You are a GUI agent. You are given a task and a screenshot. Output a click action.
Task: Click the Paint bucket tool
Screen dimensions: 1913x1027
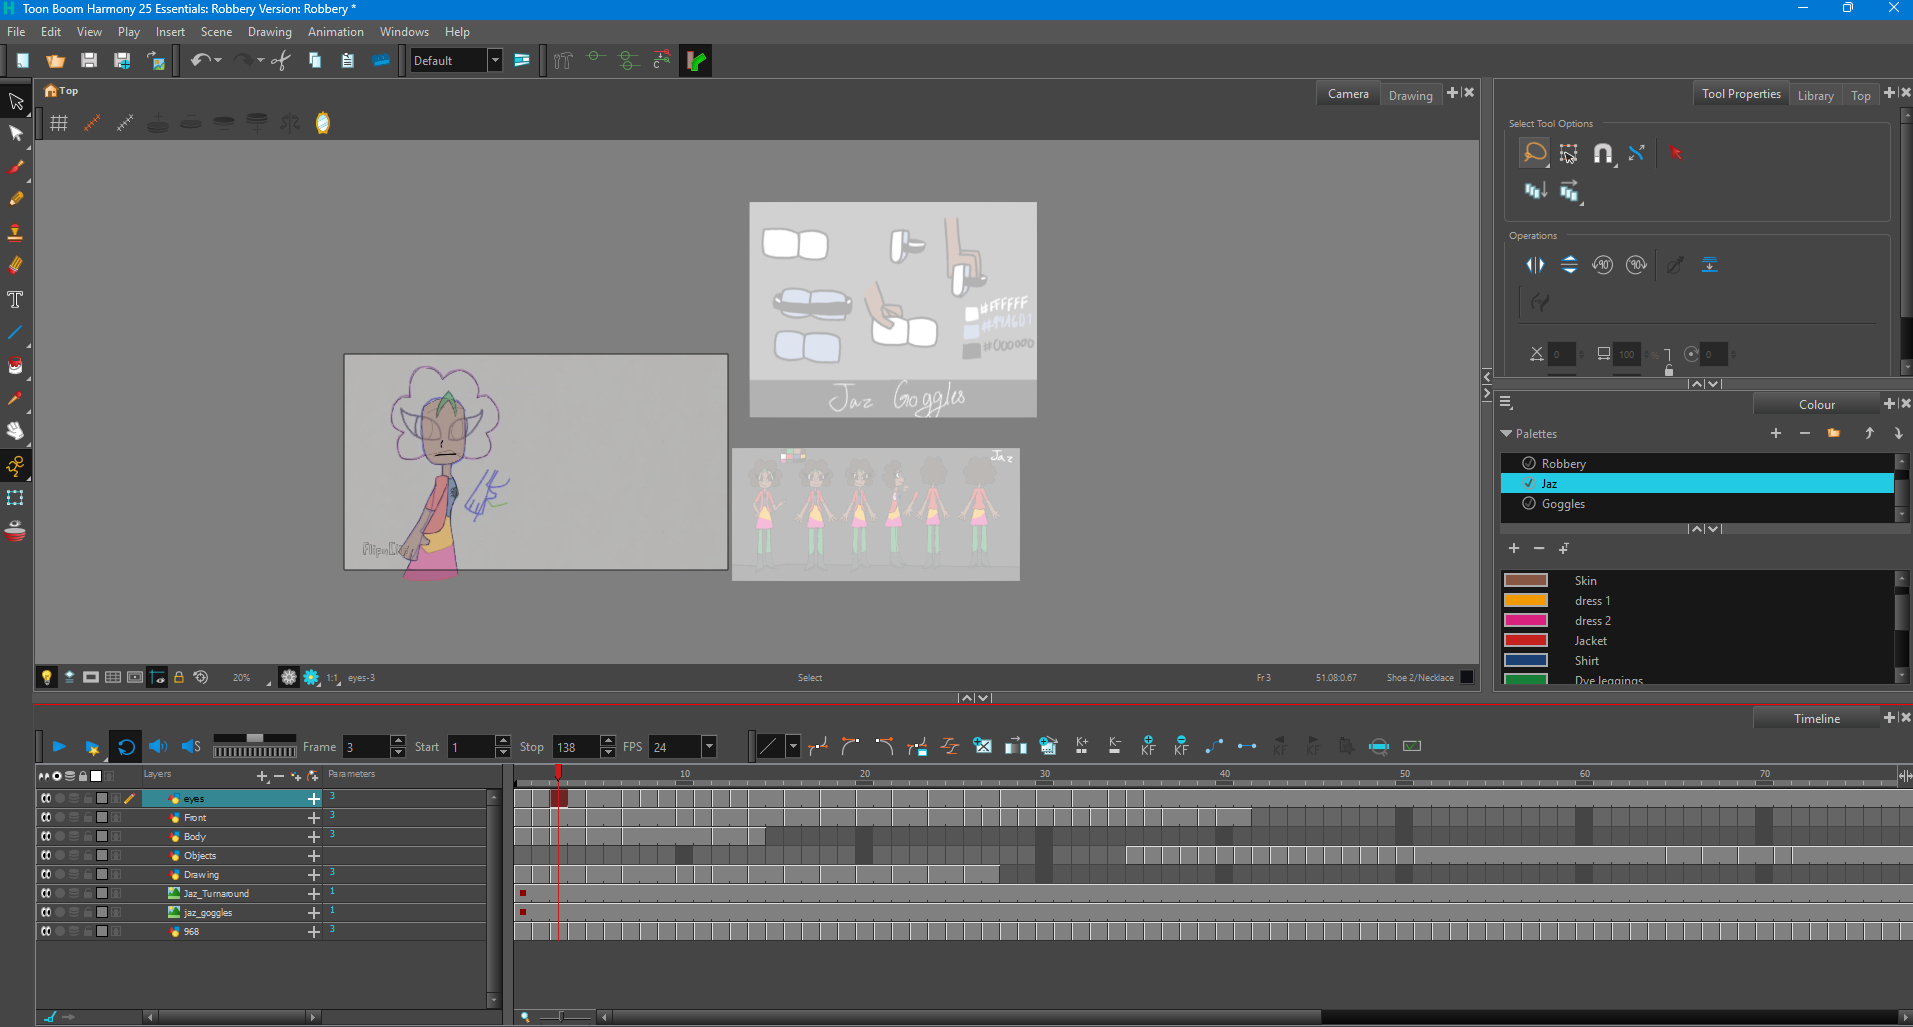(x=16, y=365)
